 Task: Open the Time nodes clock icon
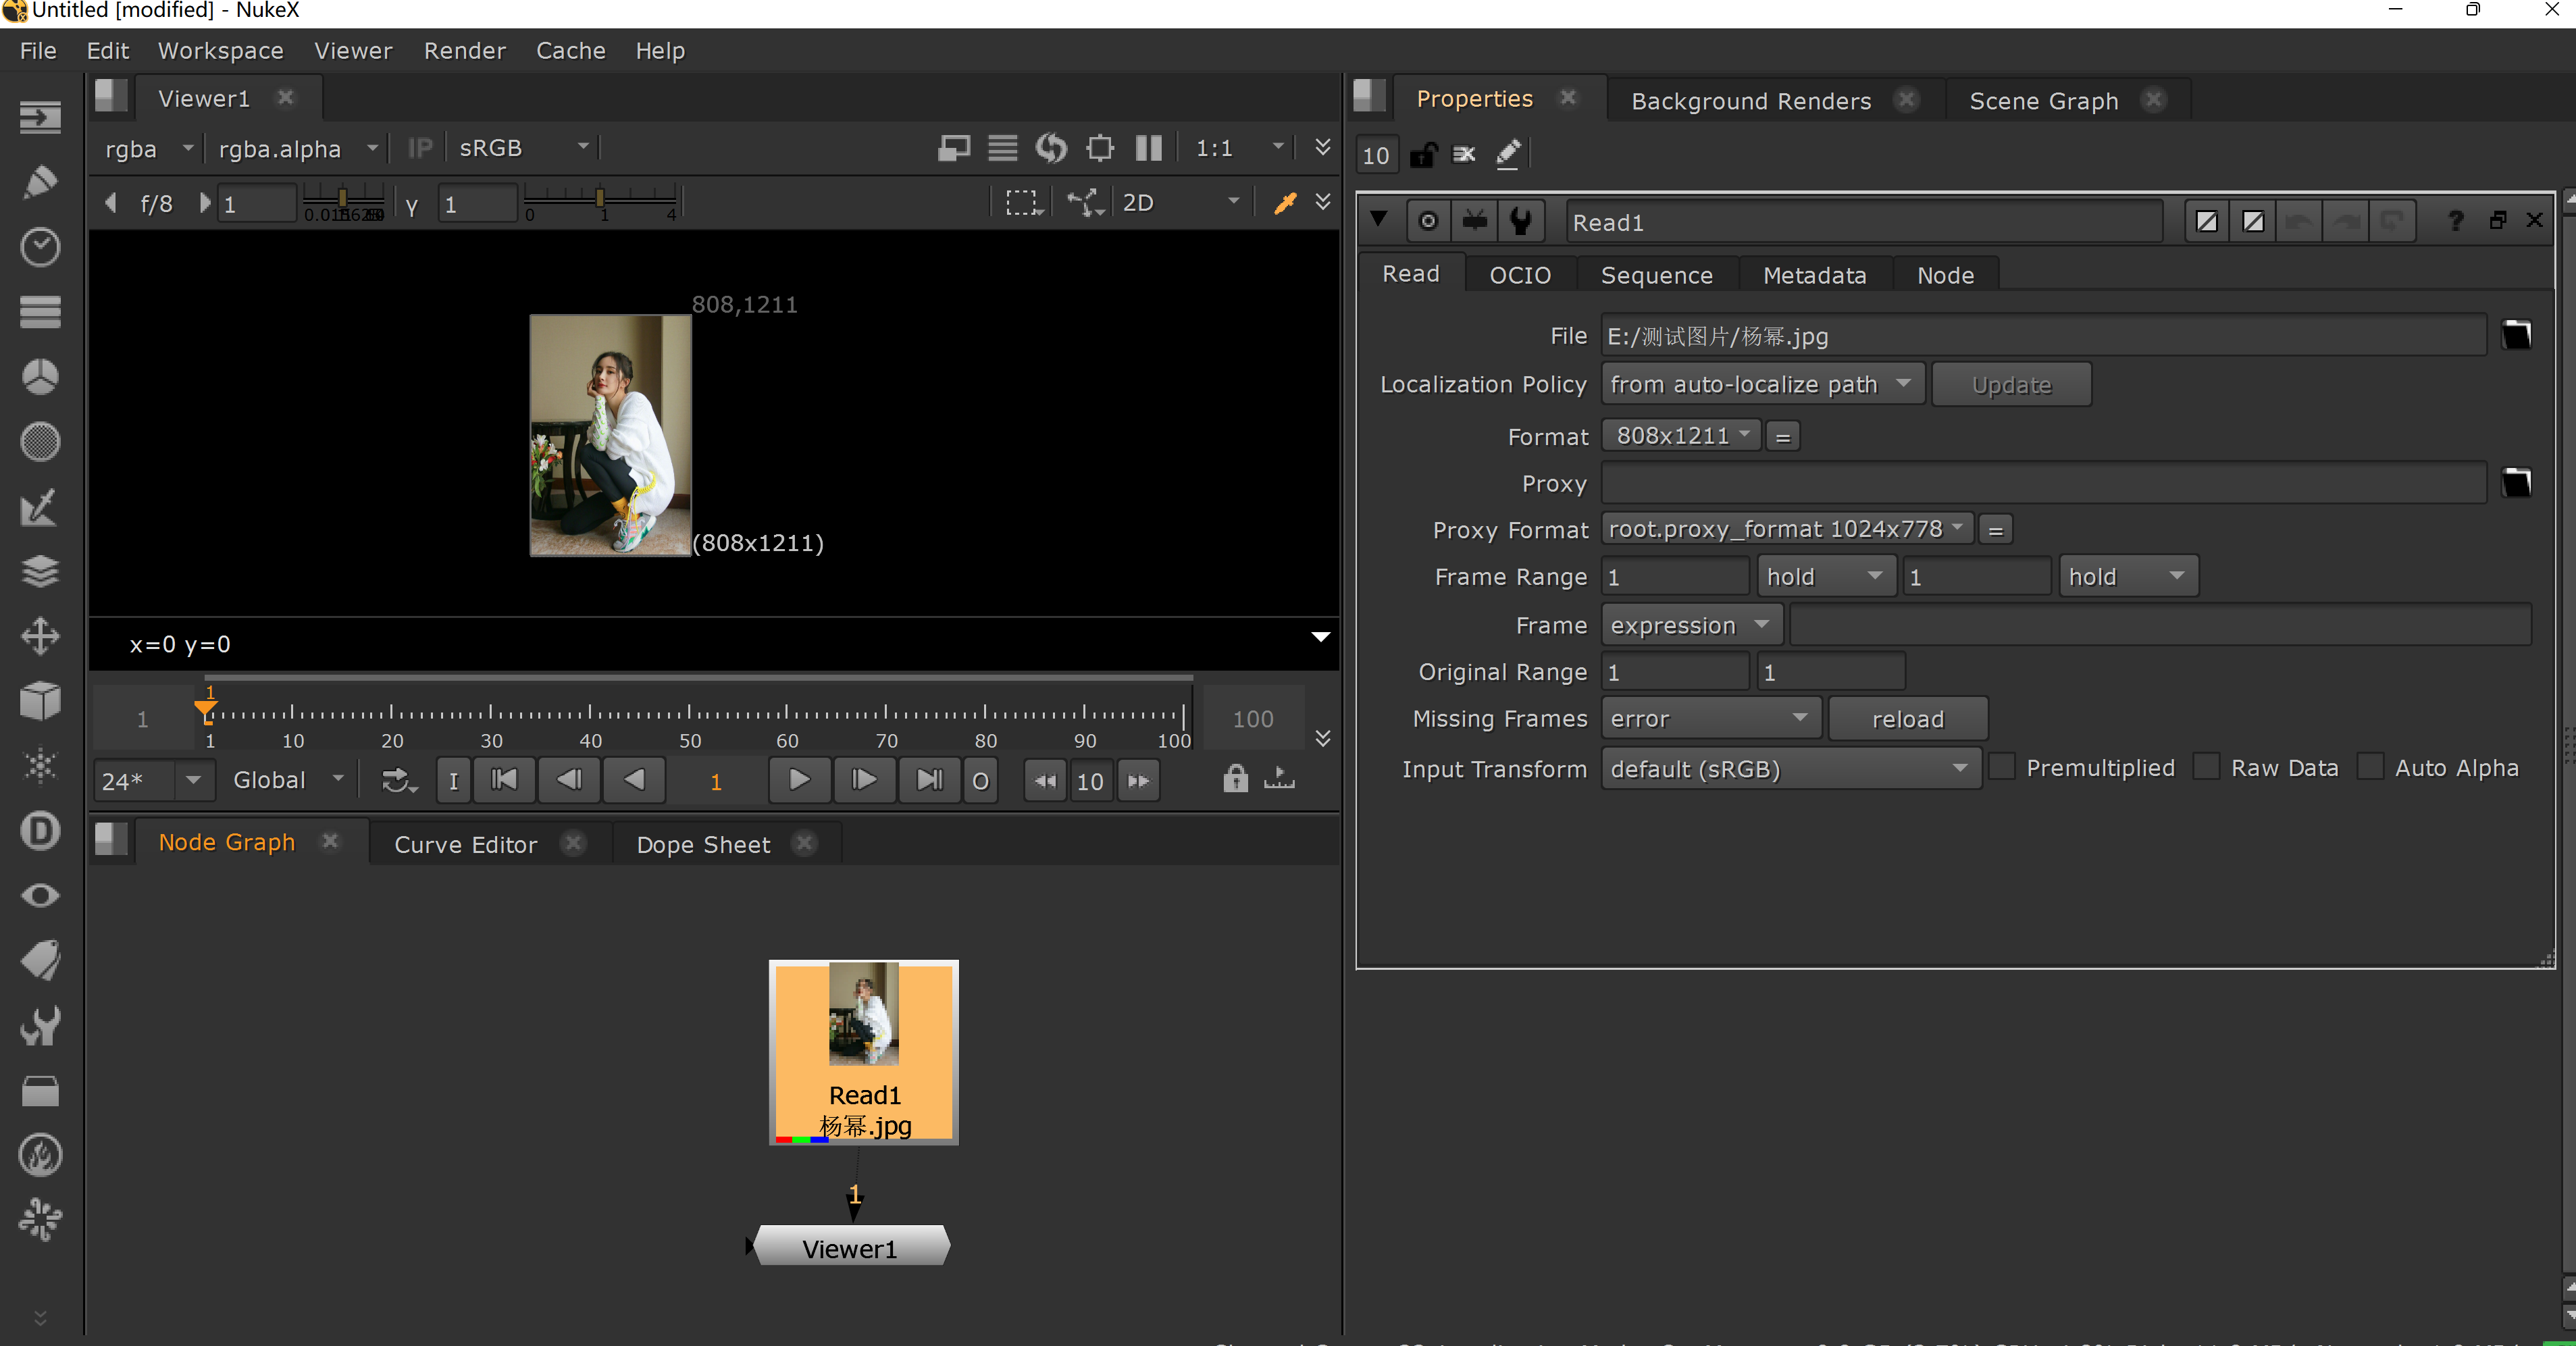[40, 247]
